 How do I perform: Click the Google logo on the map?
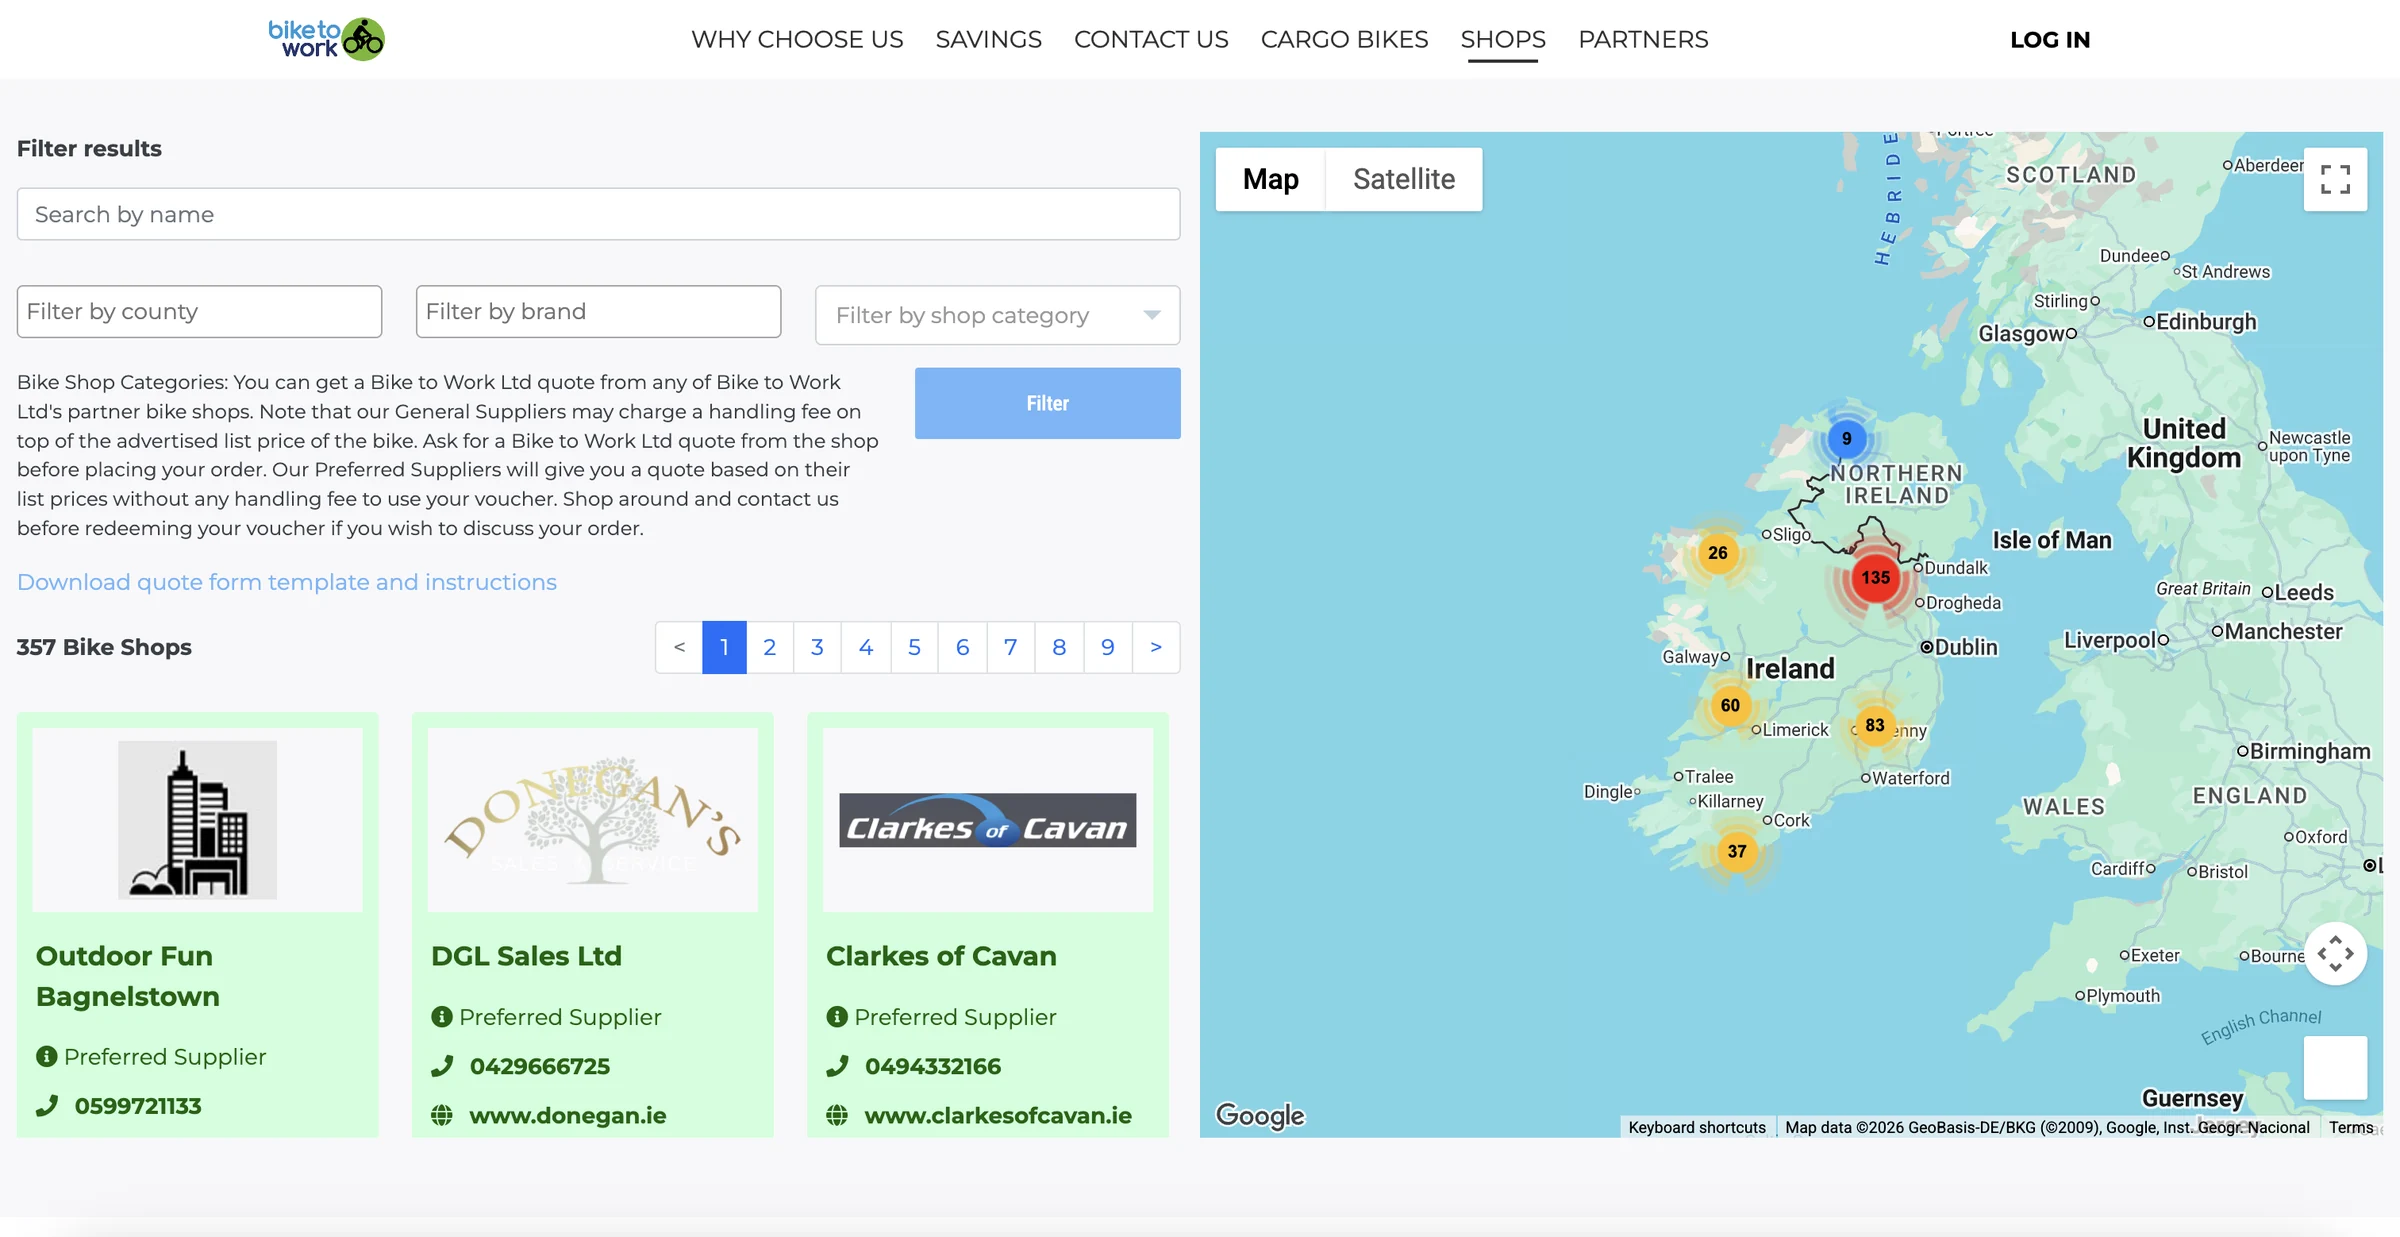click(x=1260, y=1115)
